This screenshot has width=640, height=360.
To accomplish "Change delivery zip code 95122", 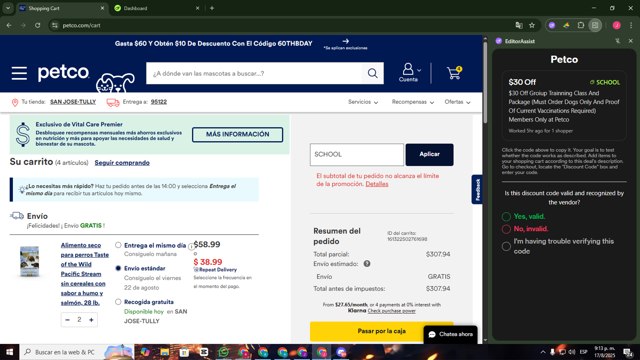I will (158, 102).
